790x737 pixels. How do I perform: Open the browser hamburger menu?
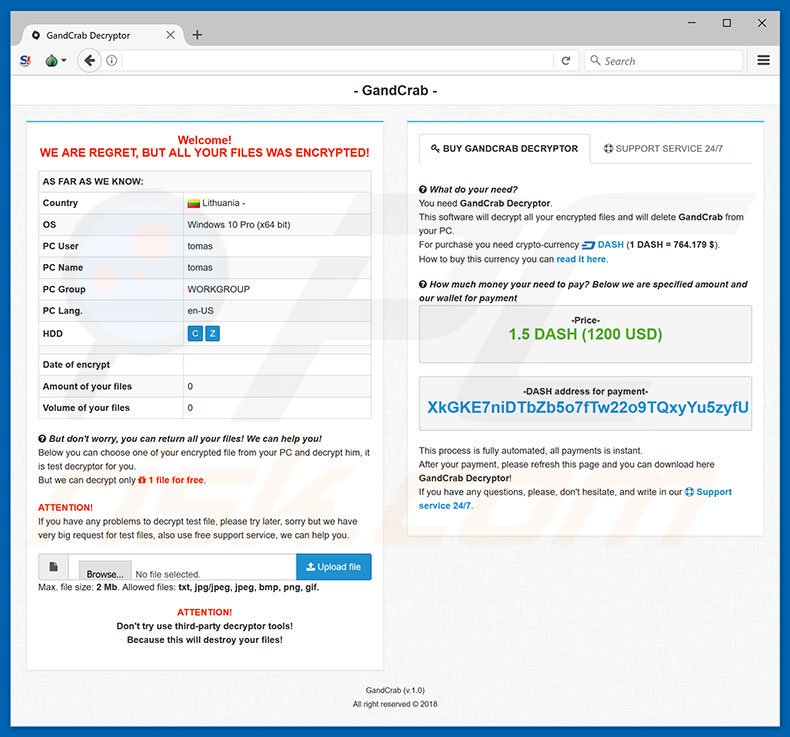click(764, 61)
